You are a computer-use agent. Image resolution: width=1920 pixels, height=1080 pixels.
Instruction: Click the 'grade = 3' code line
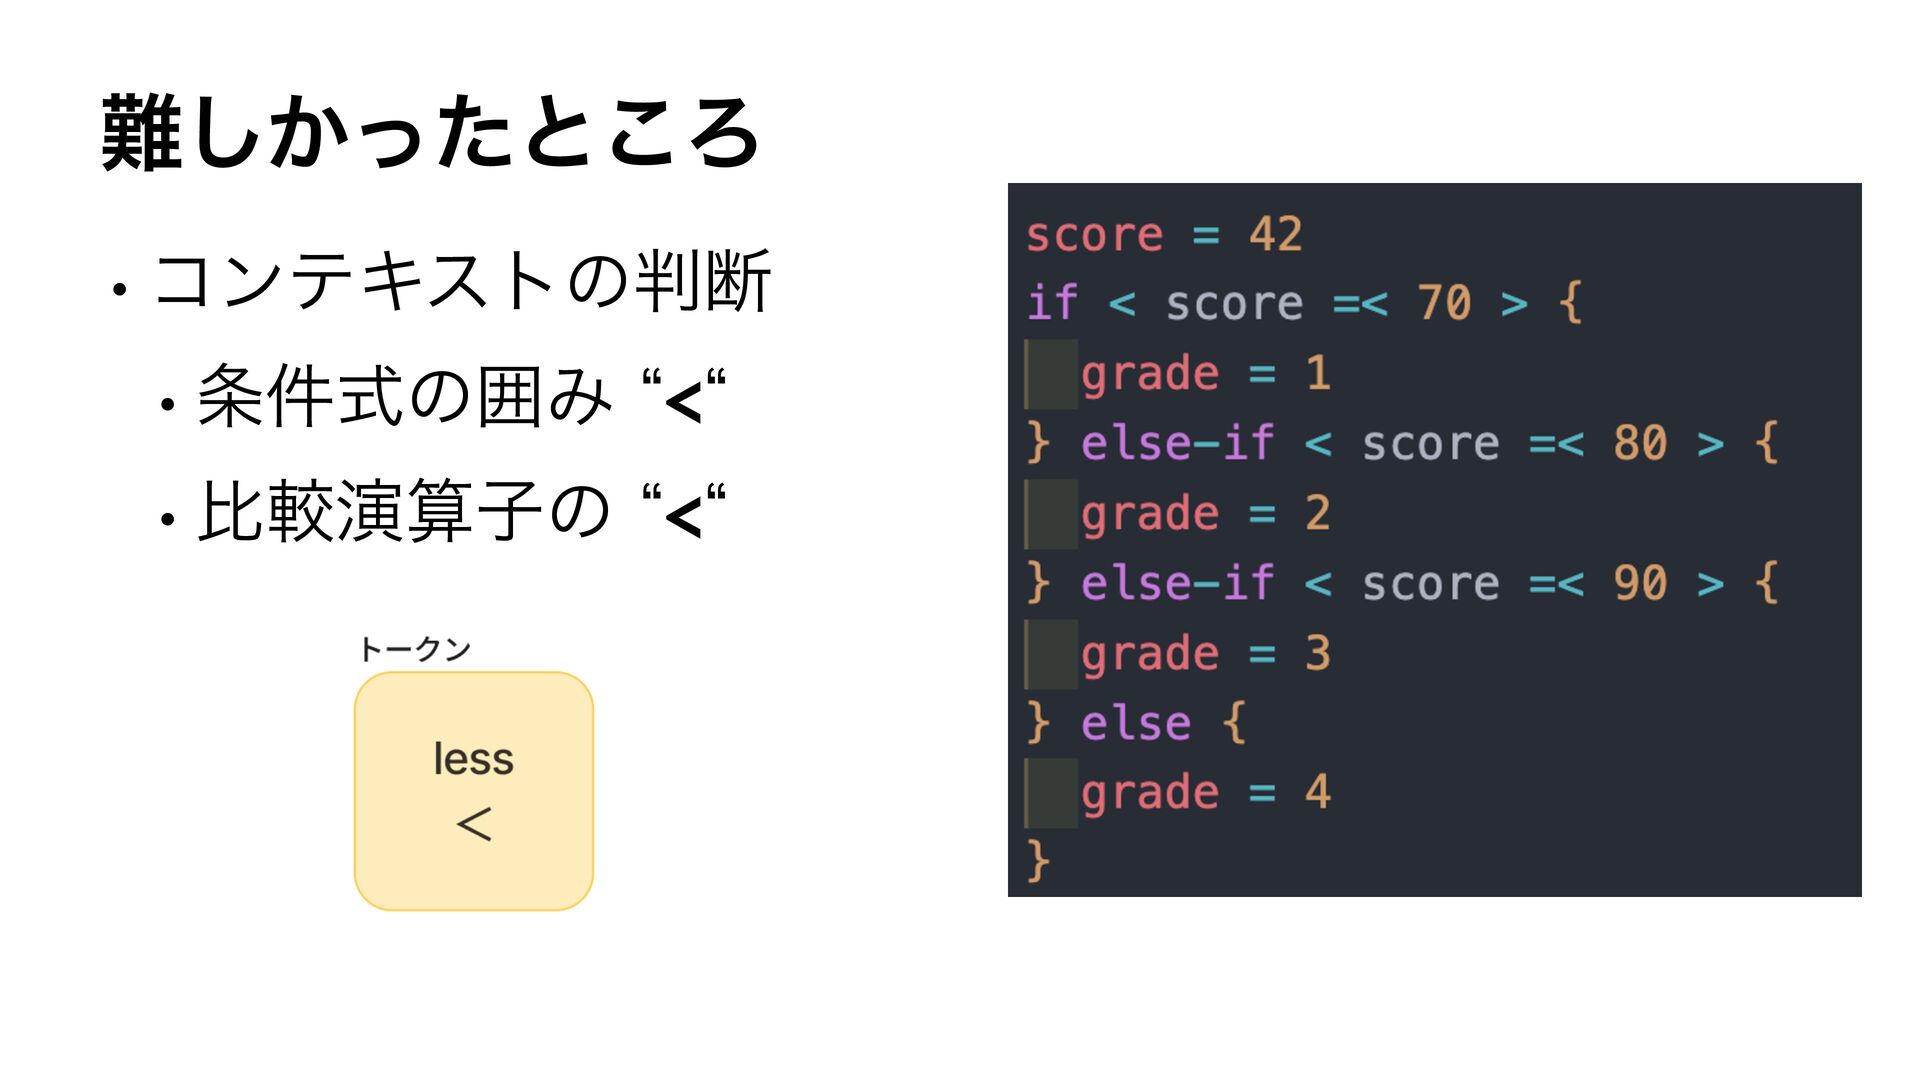click(1205, 654)
